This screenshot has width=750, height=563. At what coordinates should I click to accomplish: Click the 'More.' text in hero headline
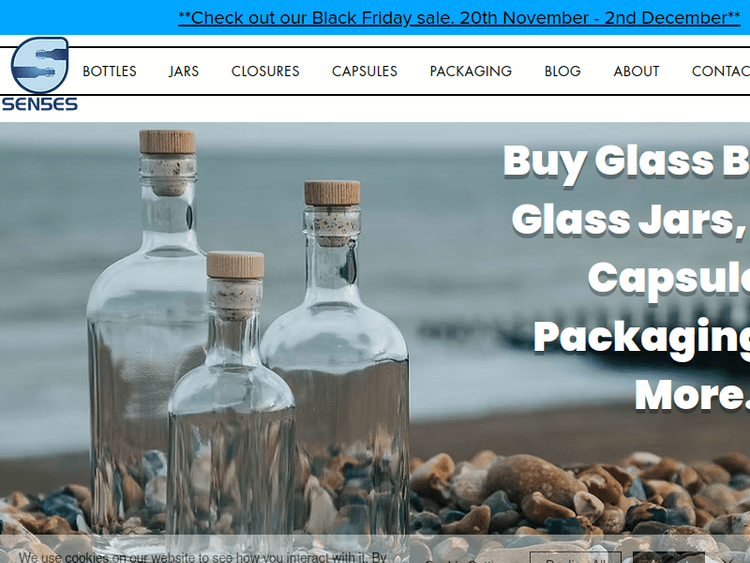[x=692, y=395]
